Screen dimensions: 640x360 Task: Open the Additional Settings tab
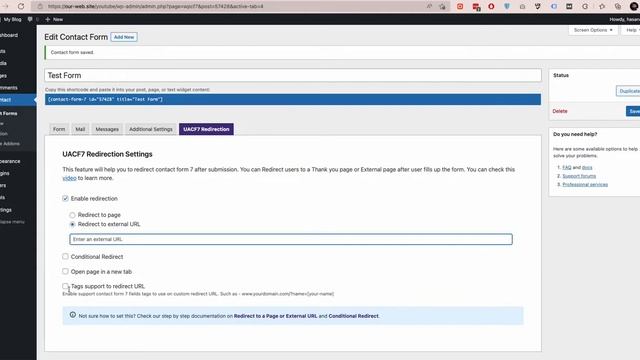151,129
